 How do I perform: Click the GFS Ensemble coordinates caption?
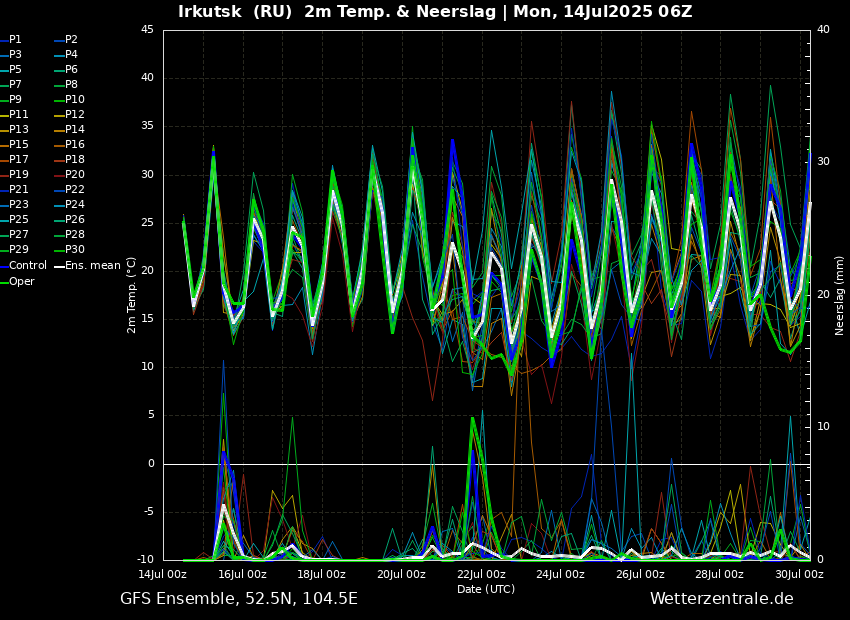click(239, 599)
